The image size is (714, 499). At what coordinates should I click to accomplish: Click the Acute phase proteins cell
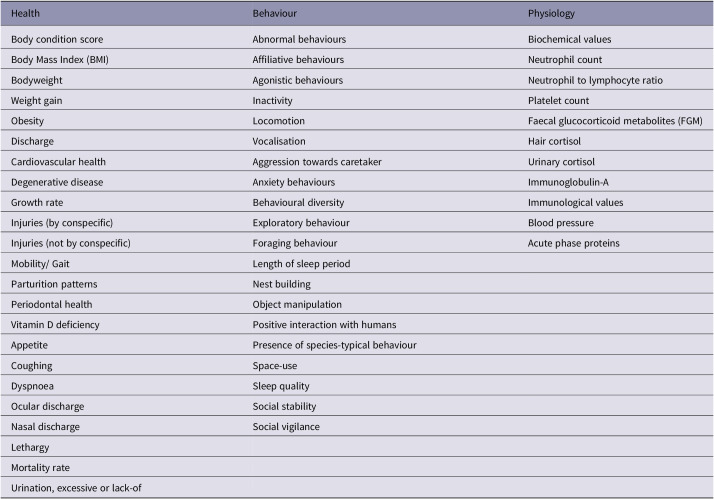[573, 244]
